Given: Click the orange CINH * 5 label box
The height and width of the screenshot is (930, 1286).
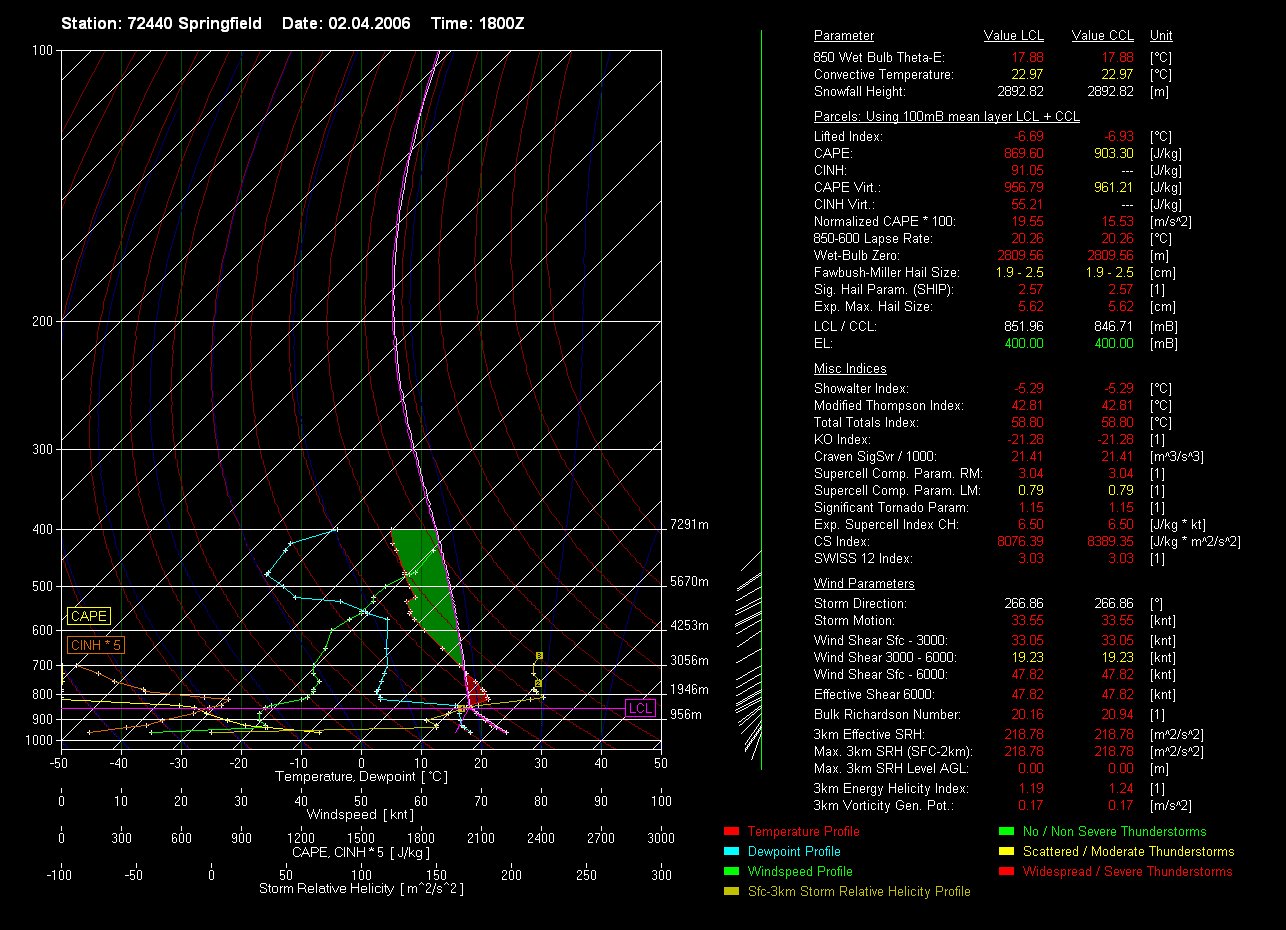Looking at the screenshot, I should pyautogui.click(x=95, y=646).
